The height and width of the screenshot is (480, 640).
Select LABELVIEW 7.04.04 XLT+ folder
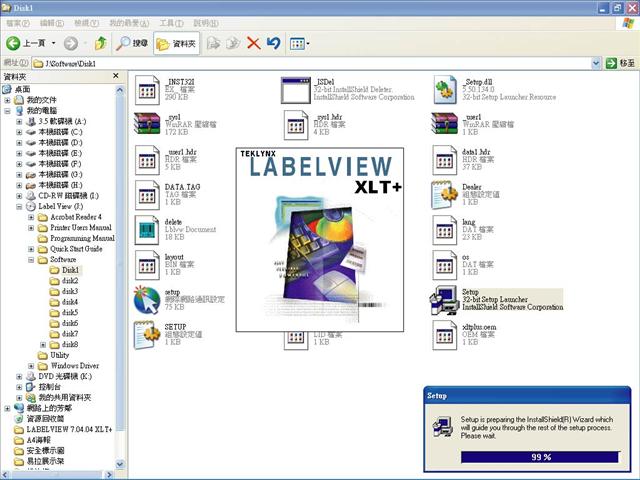(x=63, y=429)
